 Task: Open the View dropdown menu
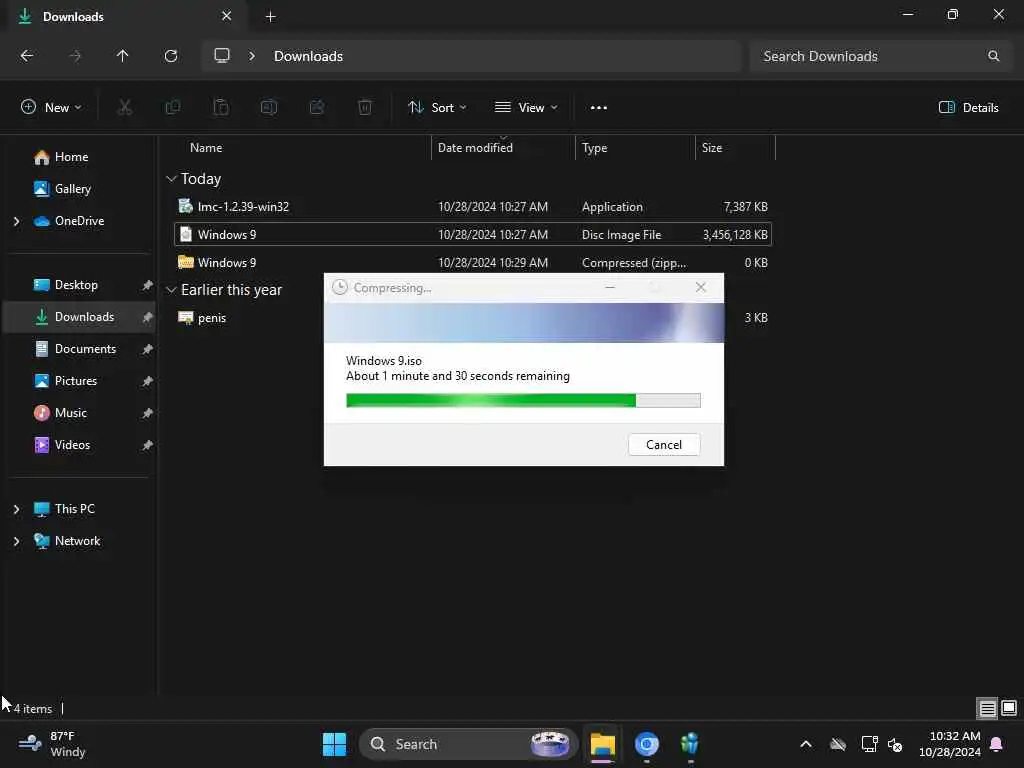(526, 108)
